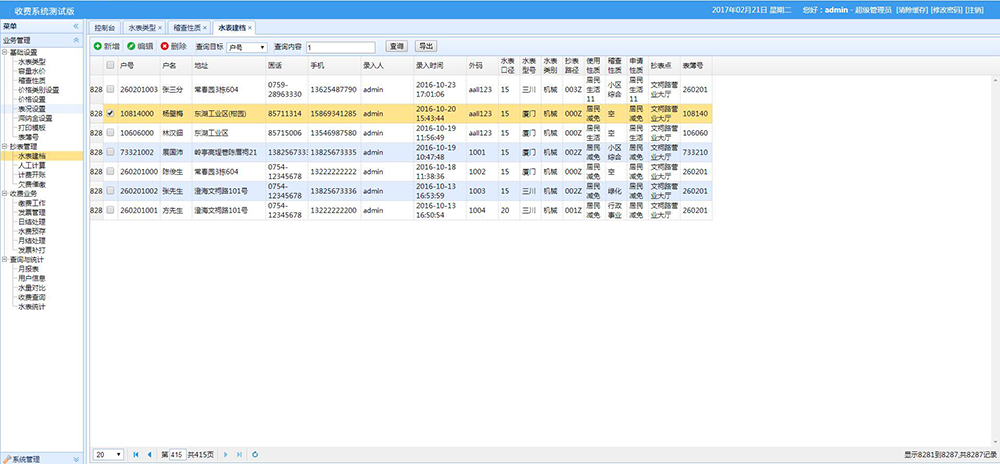Go to next page of the grid

(x=226, y=454)
